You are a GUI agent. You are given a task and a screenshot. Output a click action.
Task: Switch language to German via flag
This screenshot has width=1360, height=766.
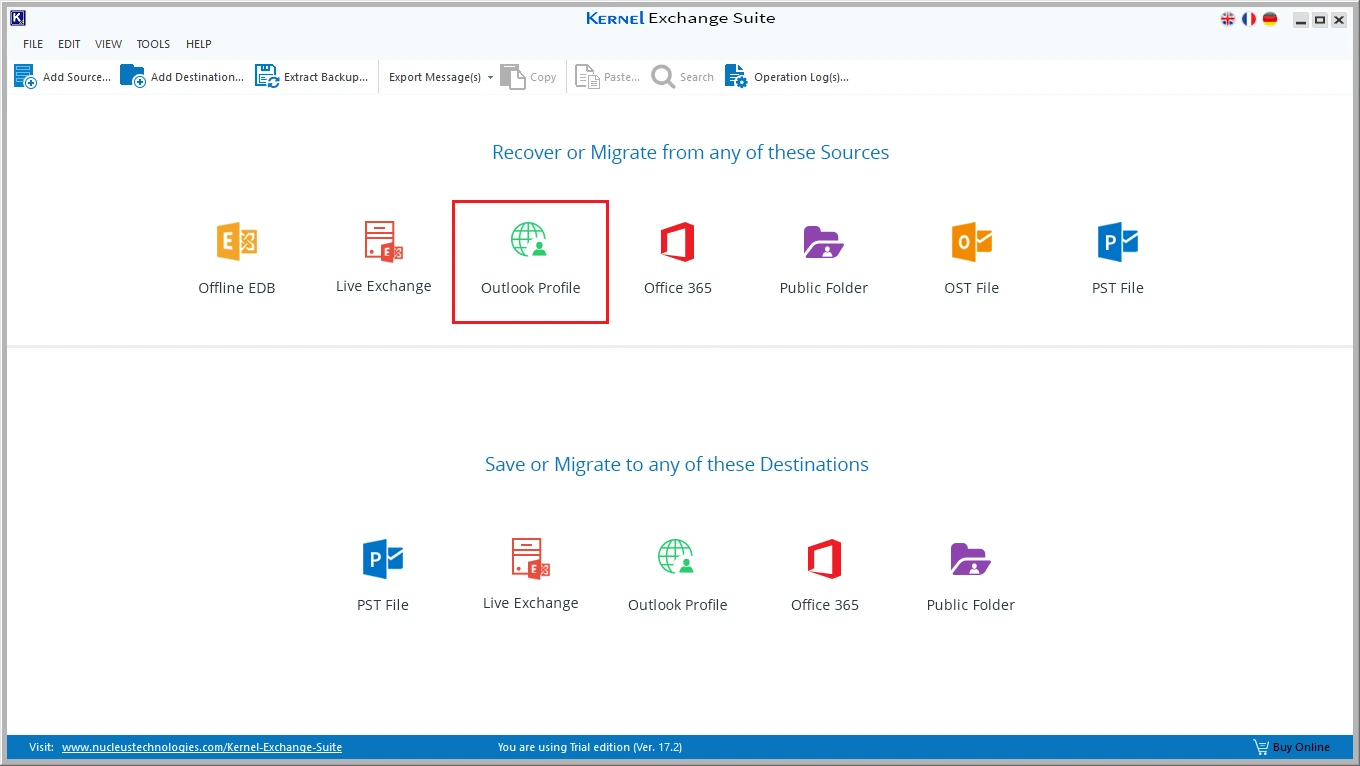(x=1270, y=19)
